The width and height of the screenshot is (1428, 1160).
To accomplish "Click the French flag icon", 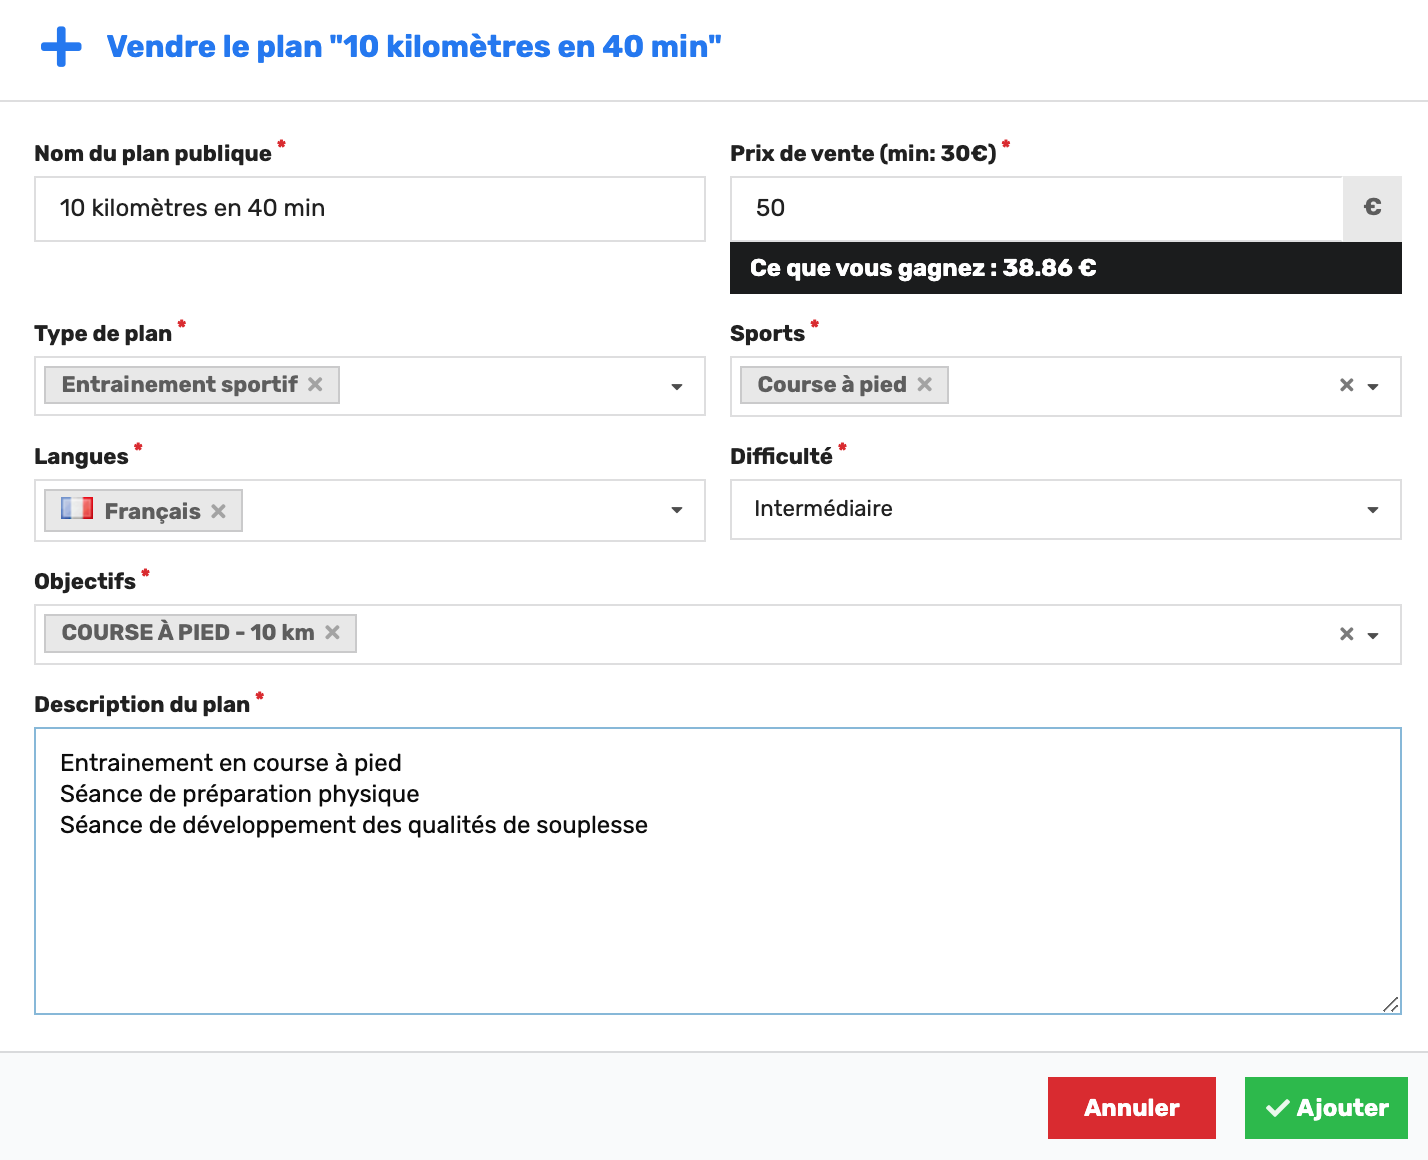I will tap(77, 508).
